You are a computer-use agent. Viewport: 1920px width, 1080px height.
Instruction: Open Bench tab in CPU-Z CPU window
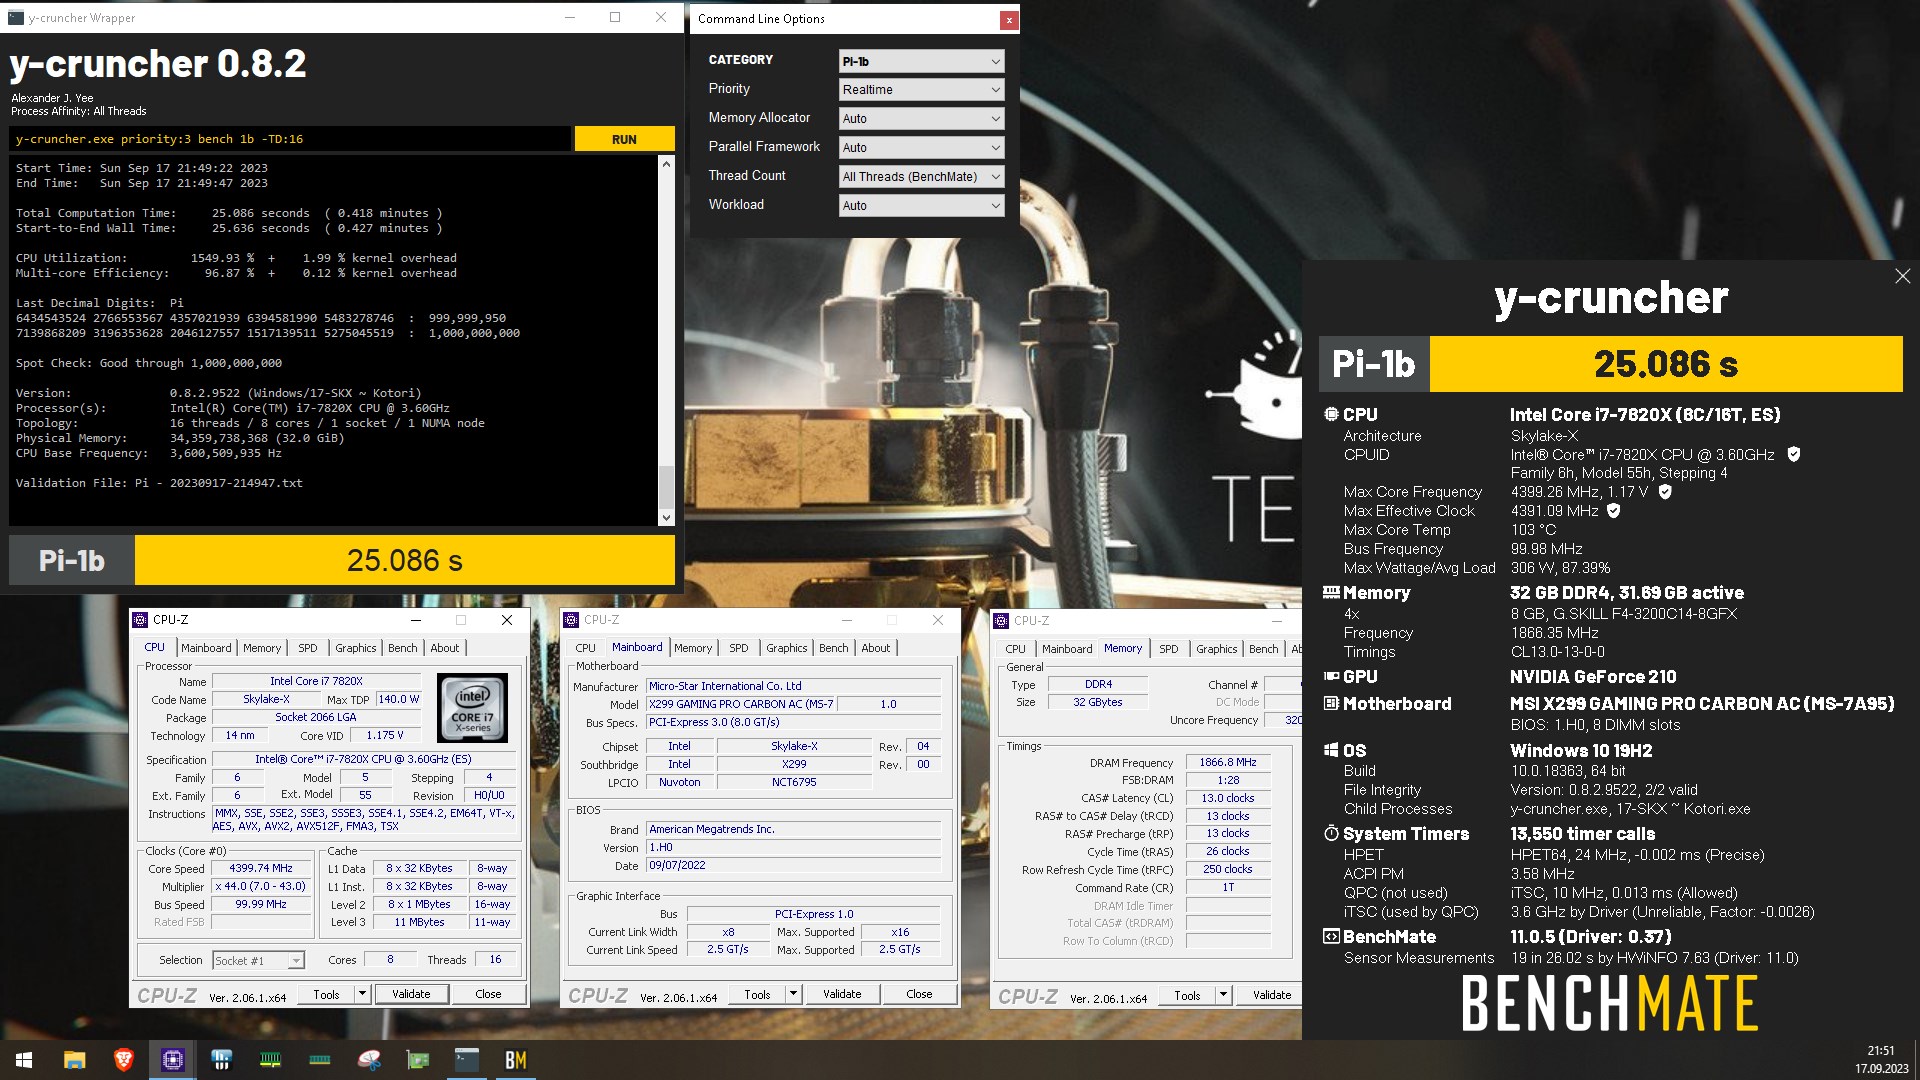coord(403,648)
